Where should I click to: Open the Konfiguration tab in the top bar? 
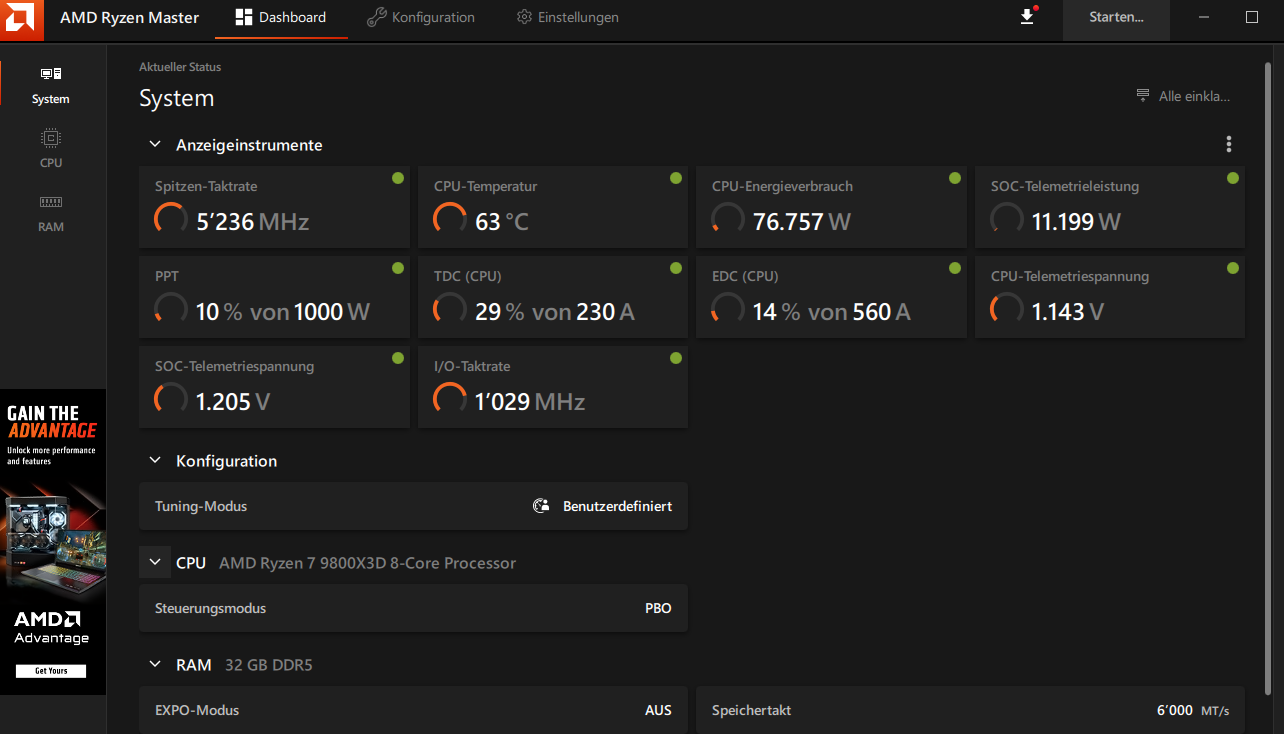421,18
